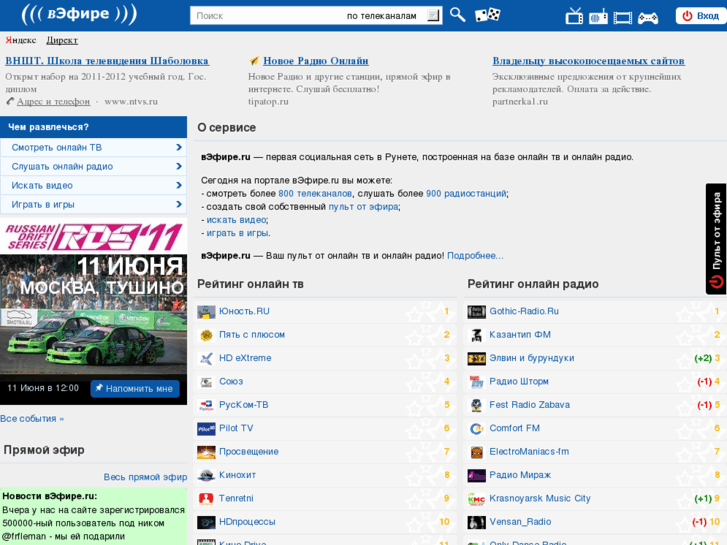
Task: Click the Krasnoyarsk Music City station icon
Action: click(x=477, y=499)
